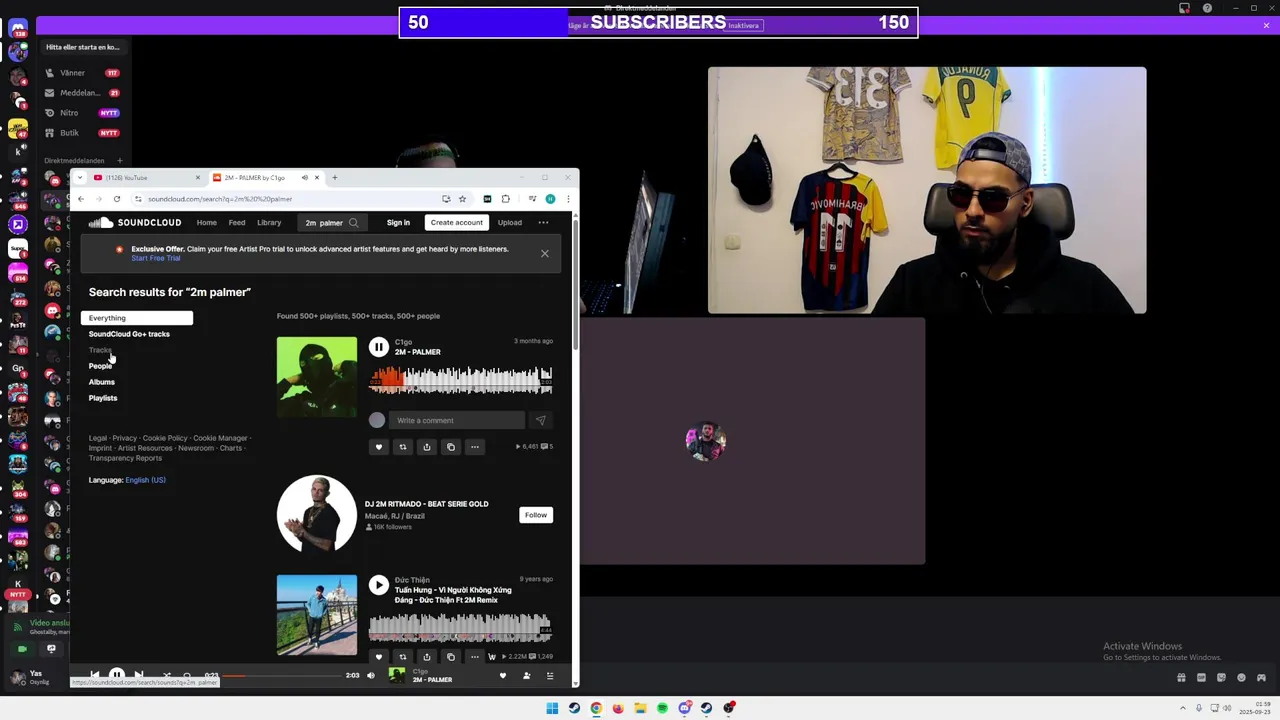This screenshot has width=1280, height=720.
Task: Go to SoundCloud Home
Action: click(x=206, y=222)
